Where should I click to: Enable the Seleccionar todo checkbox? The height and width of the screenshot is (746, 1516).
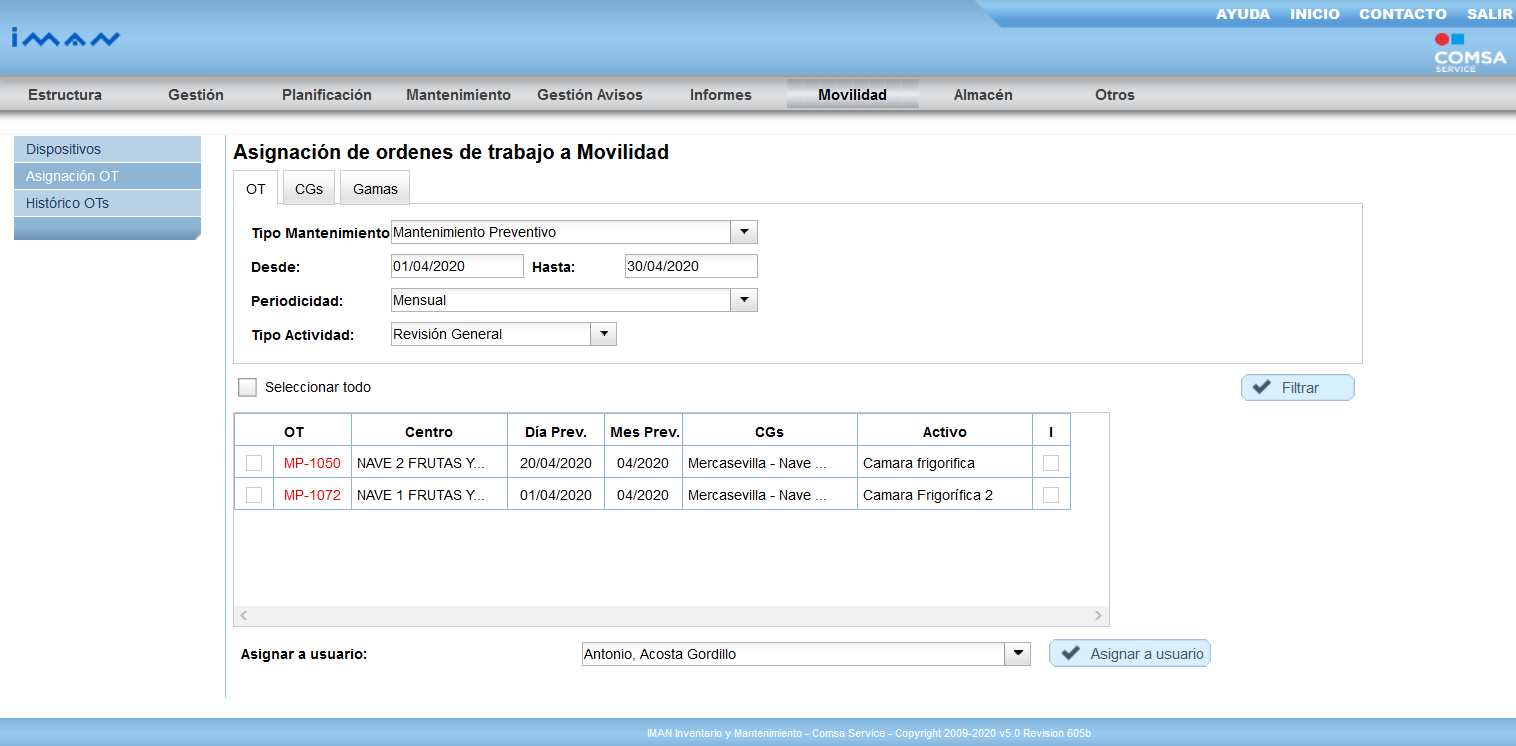247,387
